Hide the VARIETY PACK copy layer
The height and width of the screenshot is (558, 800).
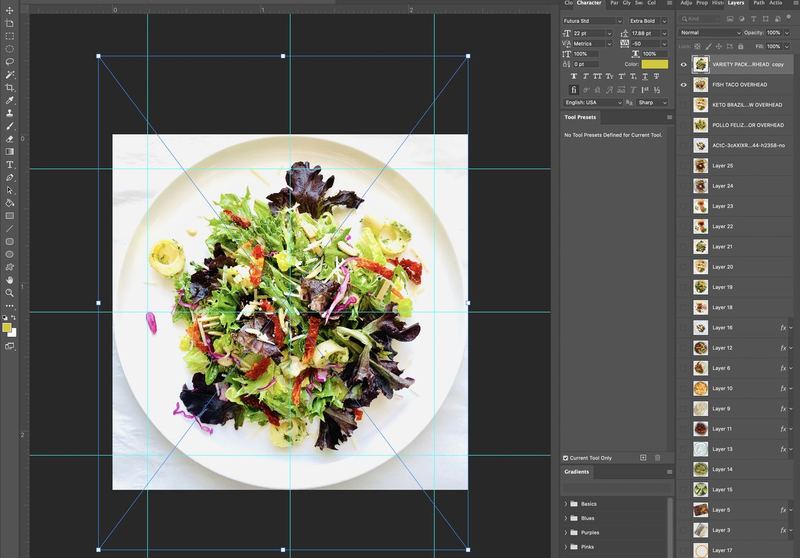point(684,65)
